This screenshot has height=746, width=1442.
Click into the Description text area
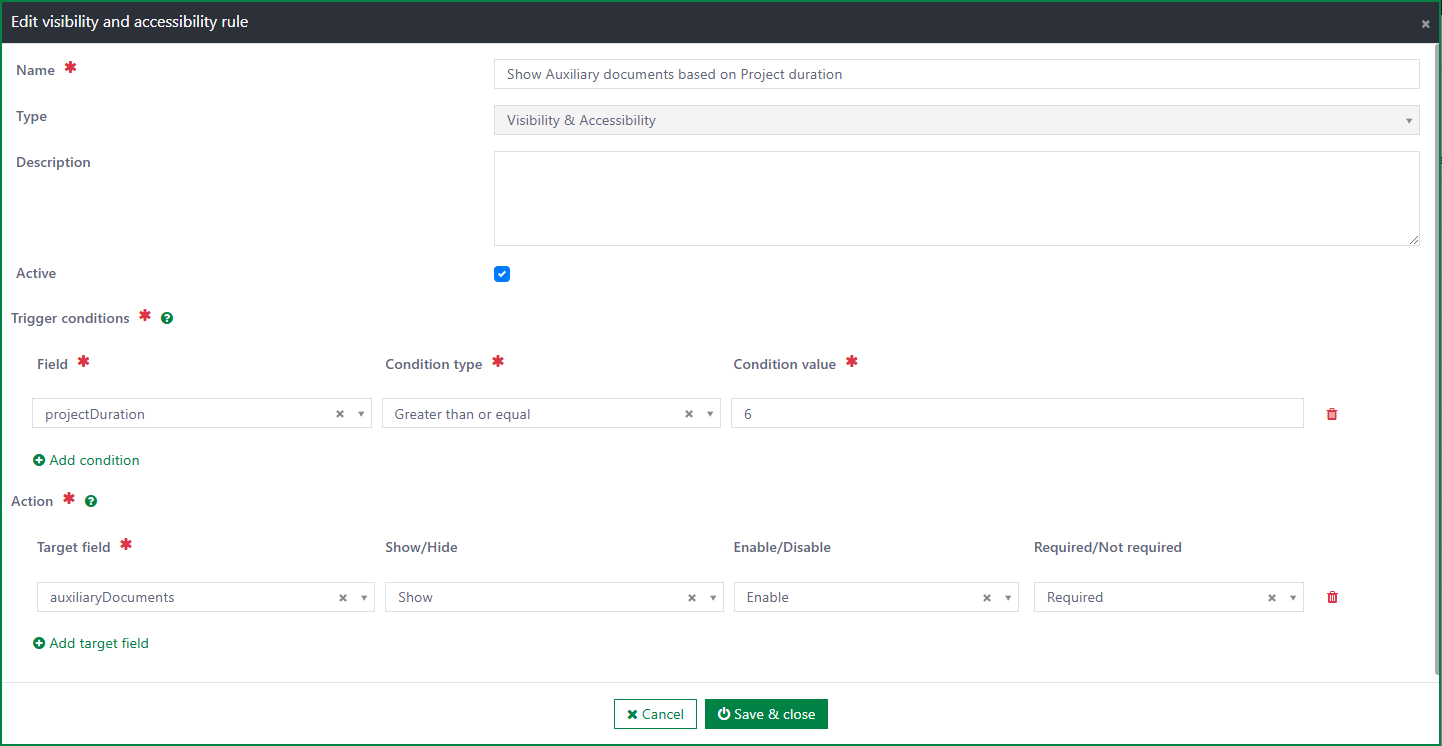957,198
